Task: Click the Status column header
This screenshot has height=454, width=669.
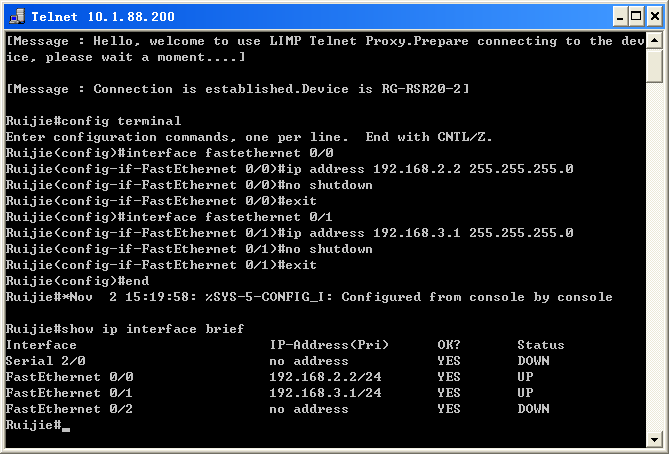Action: pyautogui.click(x=540, y=345)
